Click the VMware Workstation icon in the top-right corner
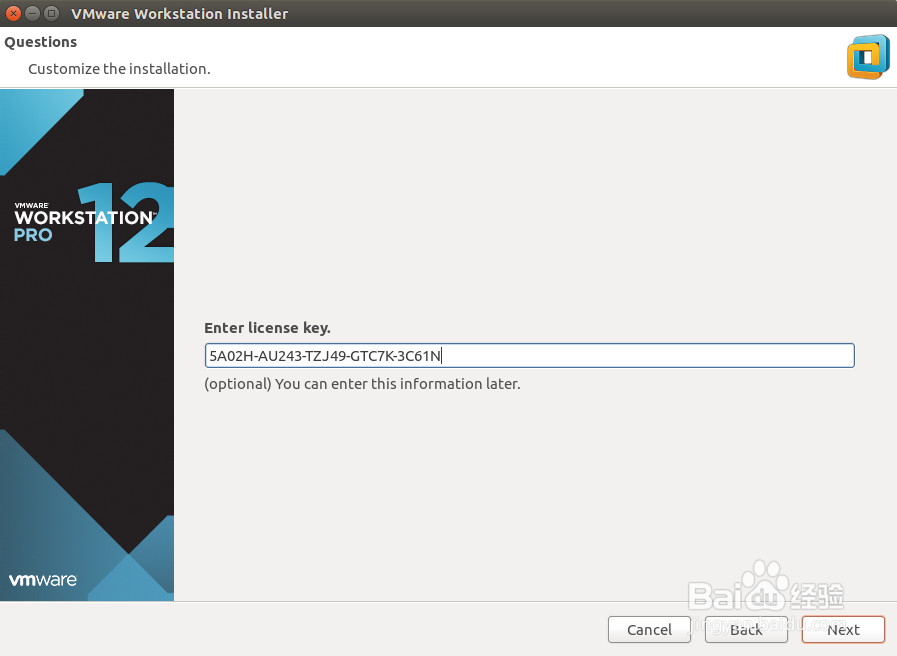Screen dimensions: 897x656 pos(868,57)
